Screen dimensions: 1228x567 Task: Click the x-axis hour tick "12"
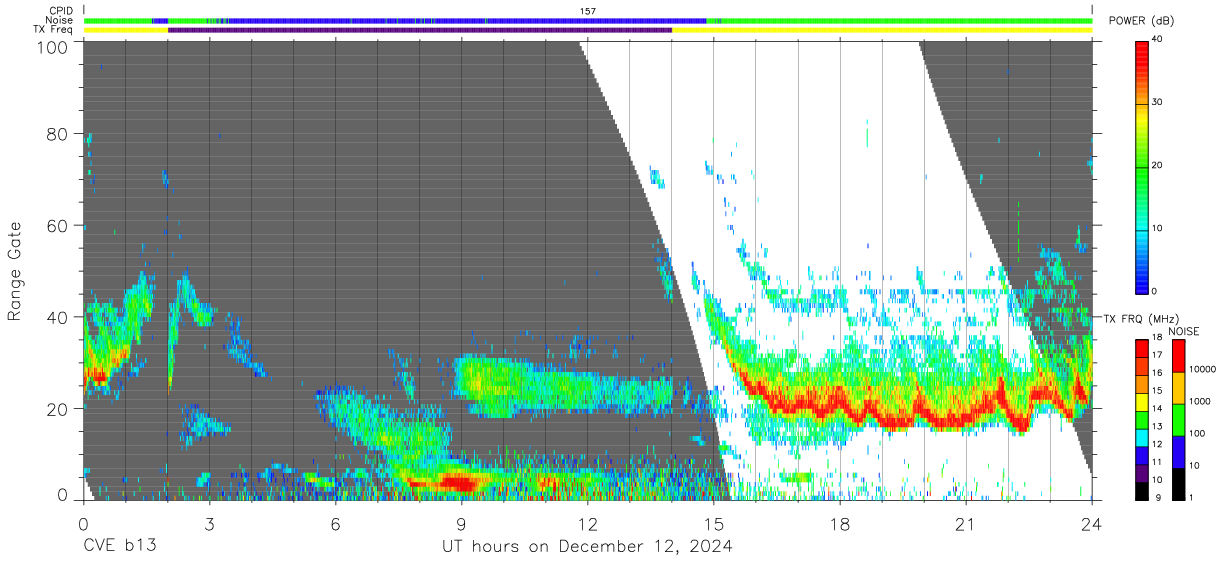click(587, 523)
